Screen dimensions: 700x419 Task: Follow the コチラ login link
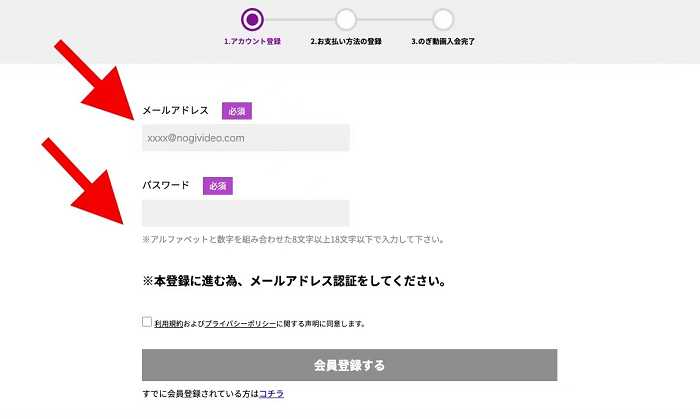(271, 394)
